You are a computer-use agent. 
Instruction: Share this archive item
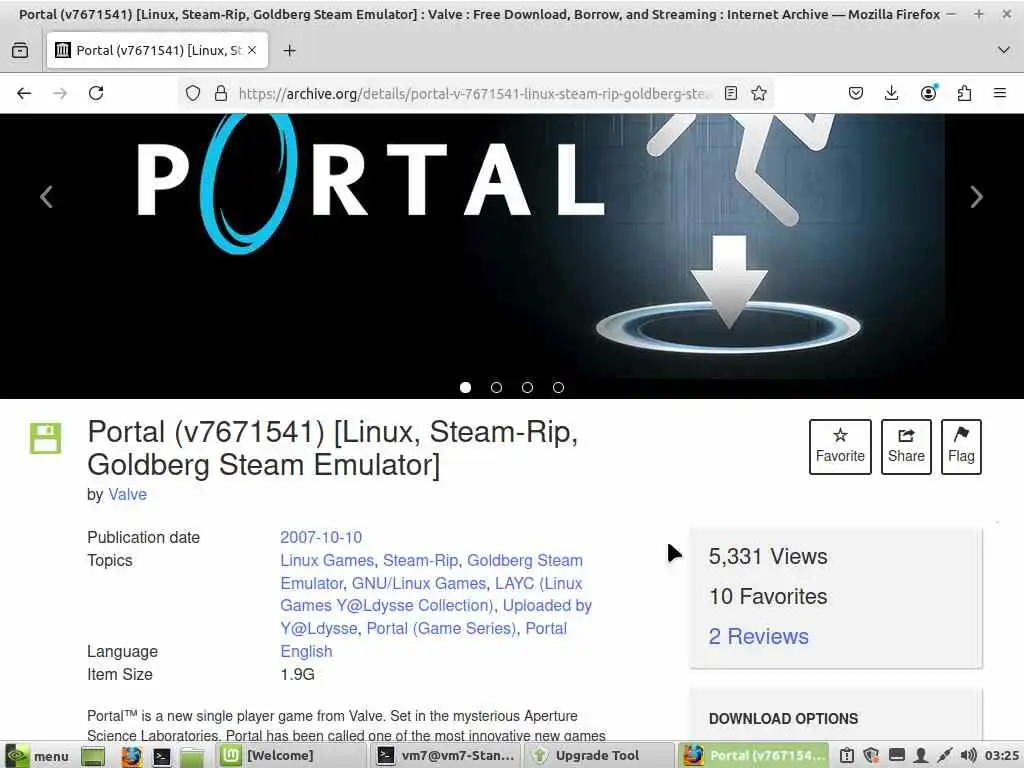click(906, 447)
